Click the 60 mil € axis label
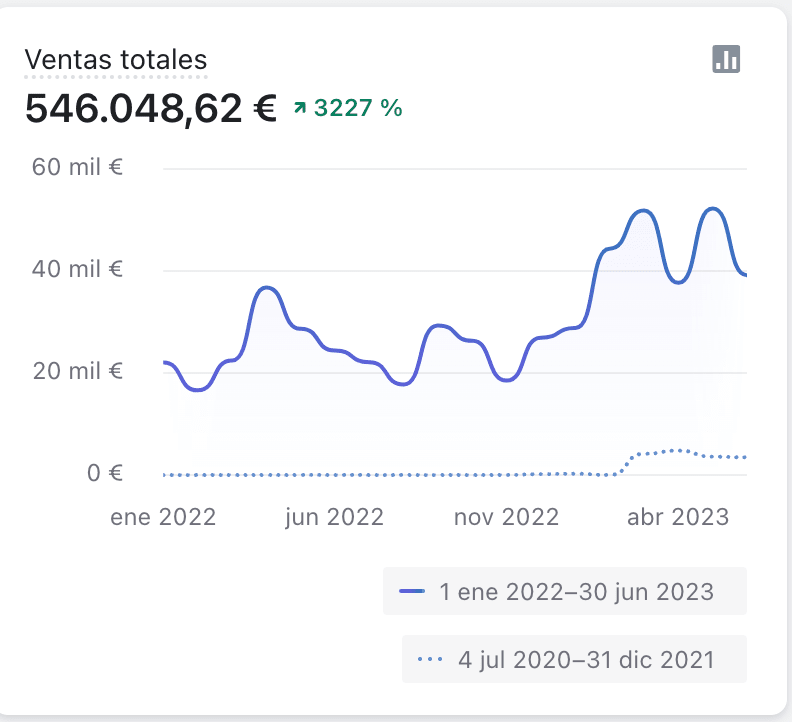 point(77,167)
